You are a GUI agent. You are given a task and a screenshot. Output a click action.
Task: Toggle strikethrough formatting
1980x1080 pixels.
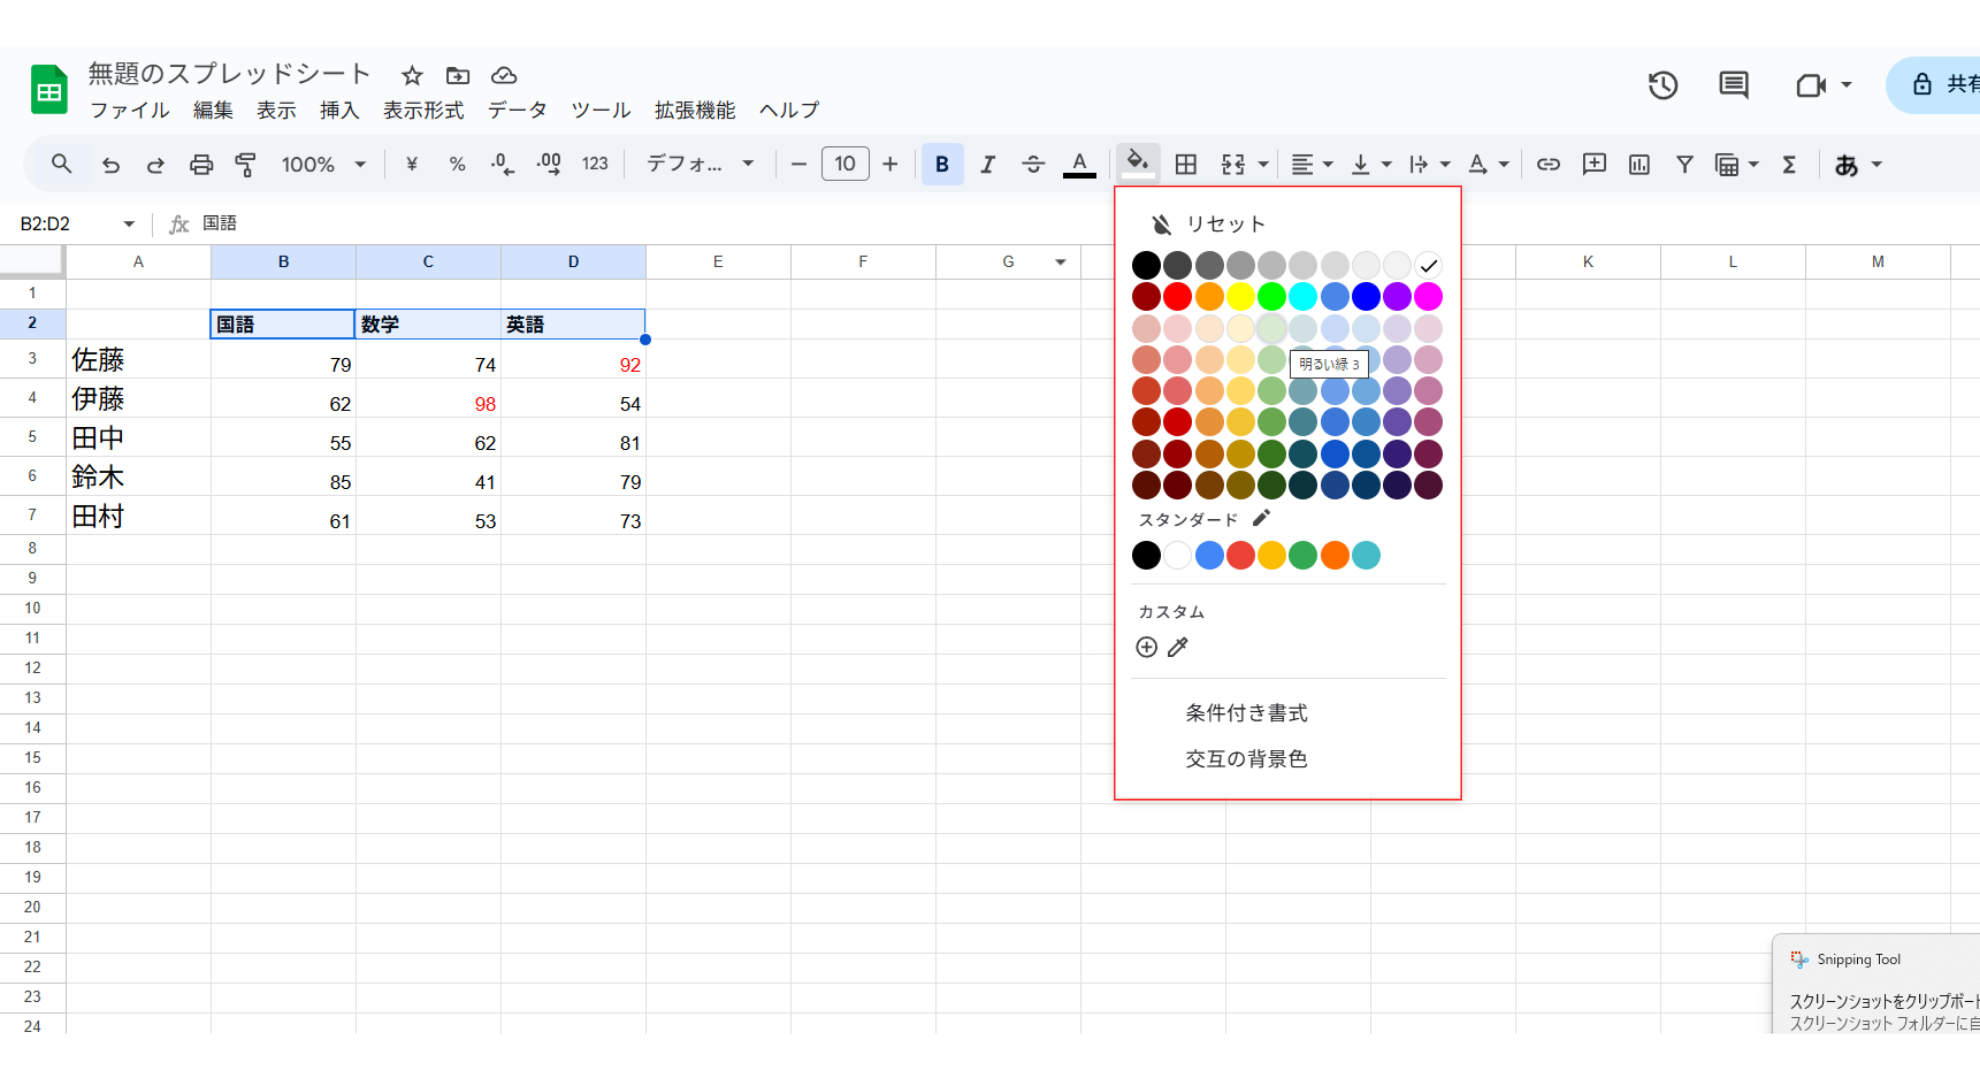[x=1033, y=165]
